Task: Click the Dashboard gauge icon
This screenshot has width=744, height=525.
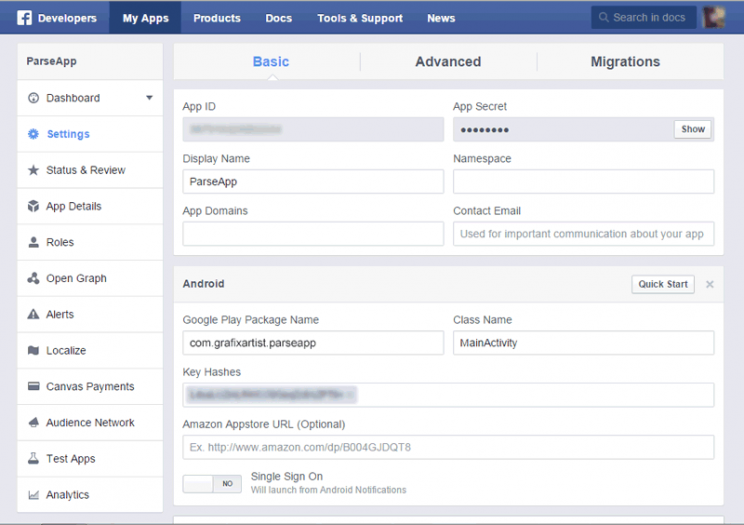Action: click(33, 98)
